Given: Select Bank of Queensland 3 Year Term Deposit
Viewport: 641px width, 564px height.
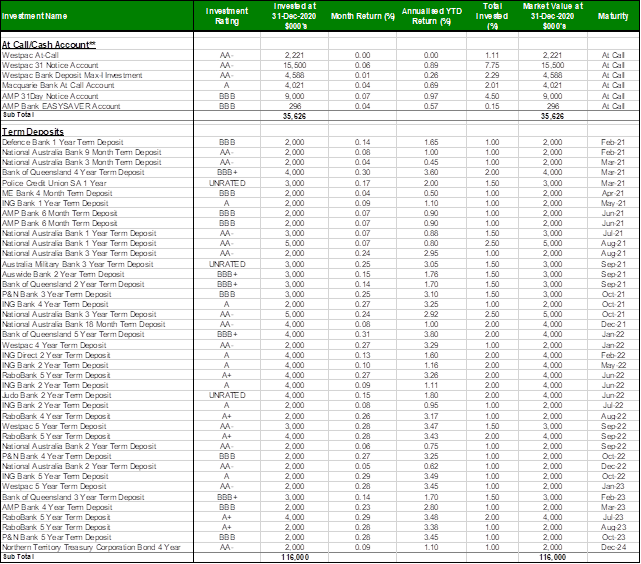Looking at the screenshot, I should coord(73,497).
